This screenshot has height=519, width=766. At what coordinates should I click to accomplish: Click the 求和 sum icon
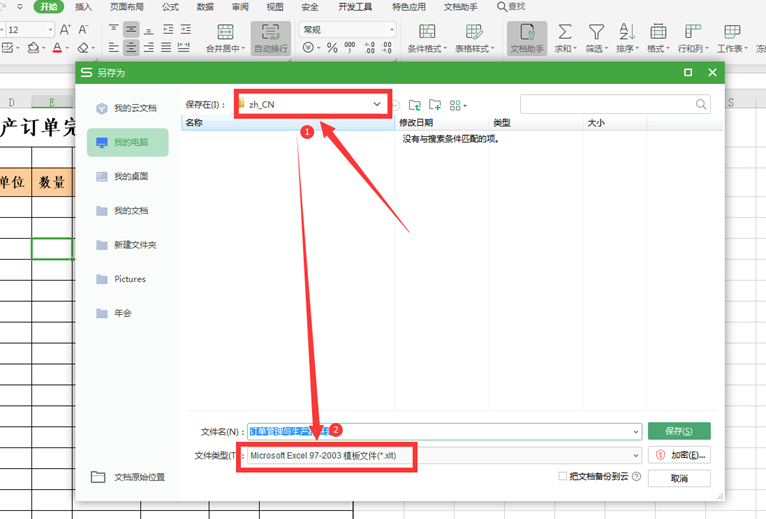coord(565,32)
